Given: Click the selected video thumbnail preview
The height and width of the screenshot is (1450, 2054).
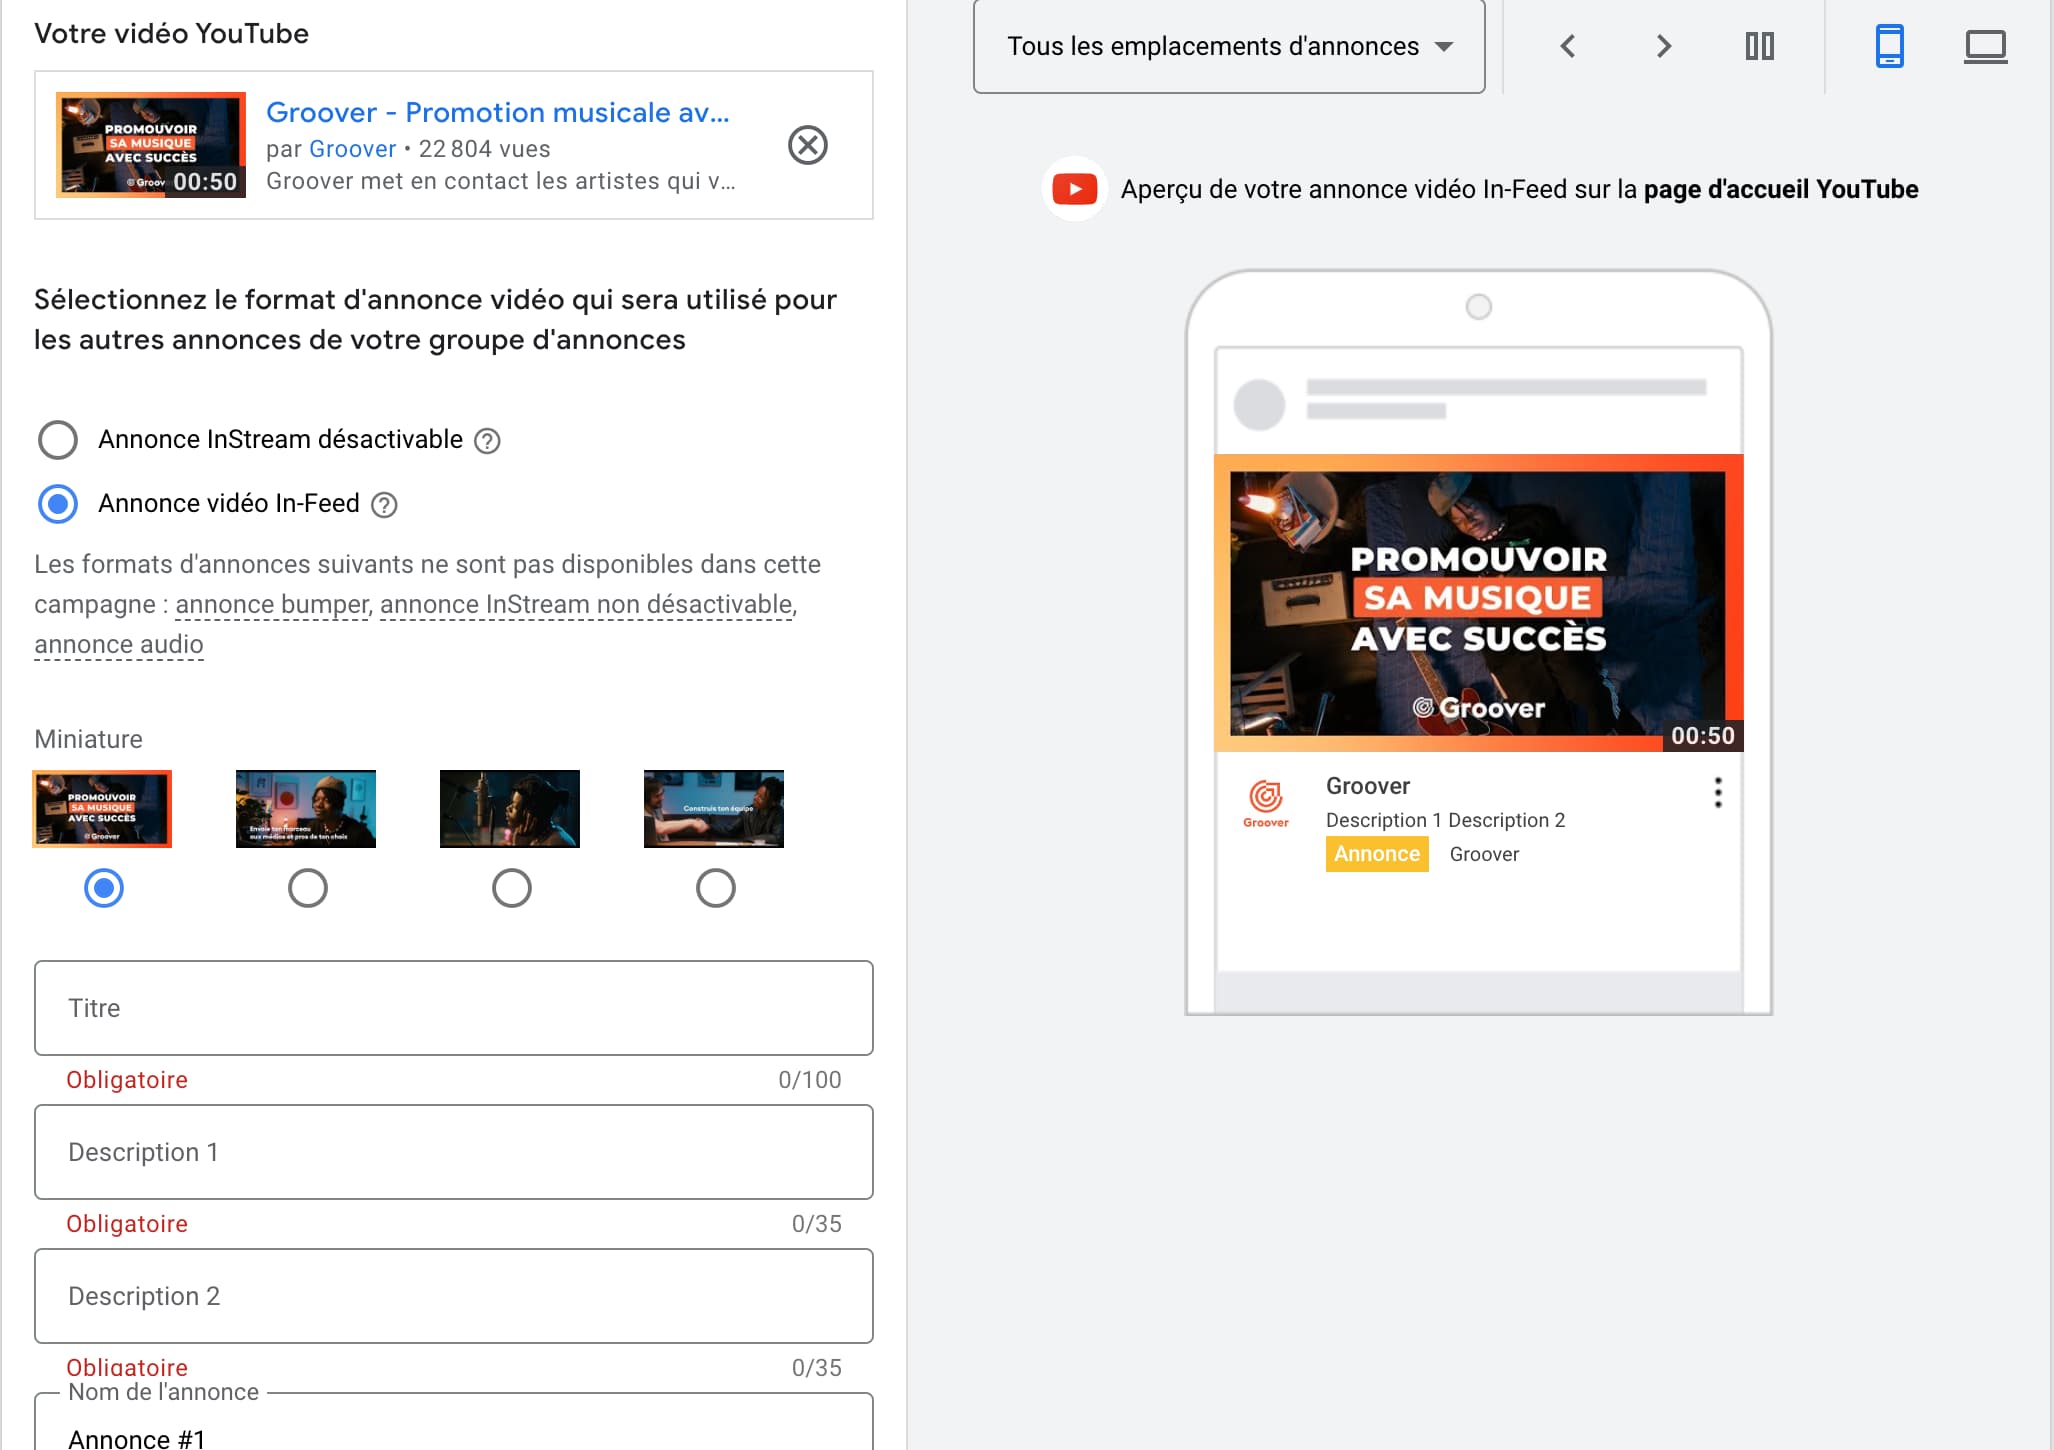Looking at the screenshot, I should 151,145.
